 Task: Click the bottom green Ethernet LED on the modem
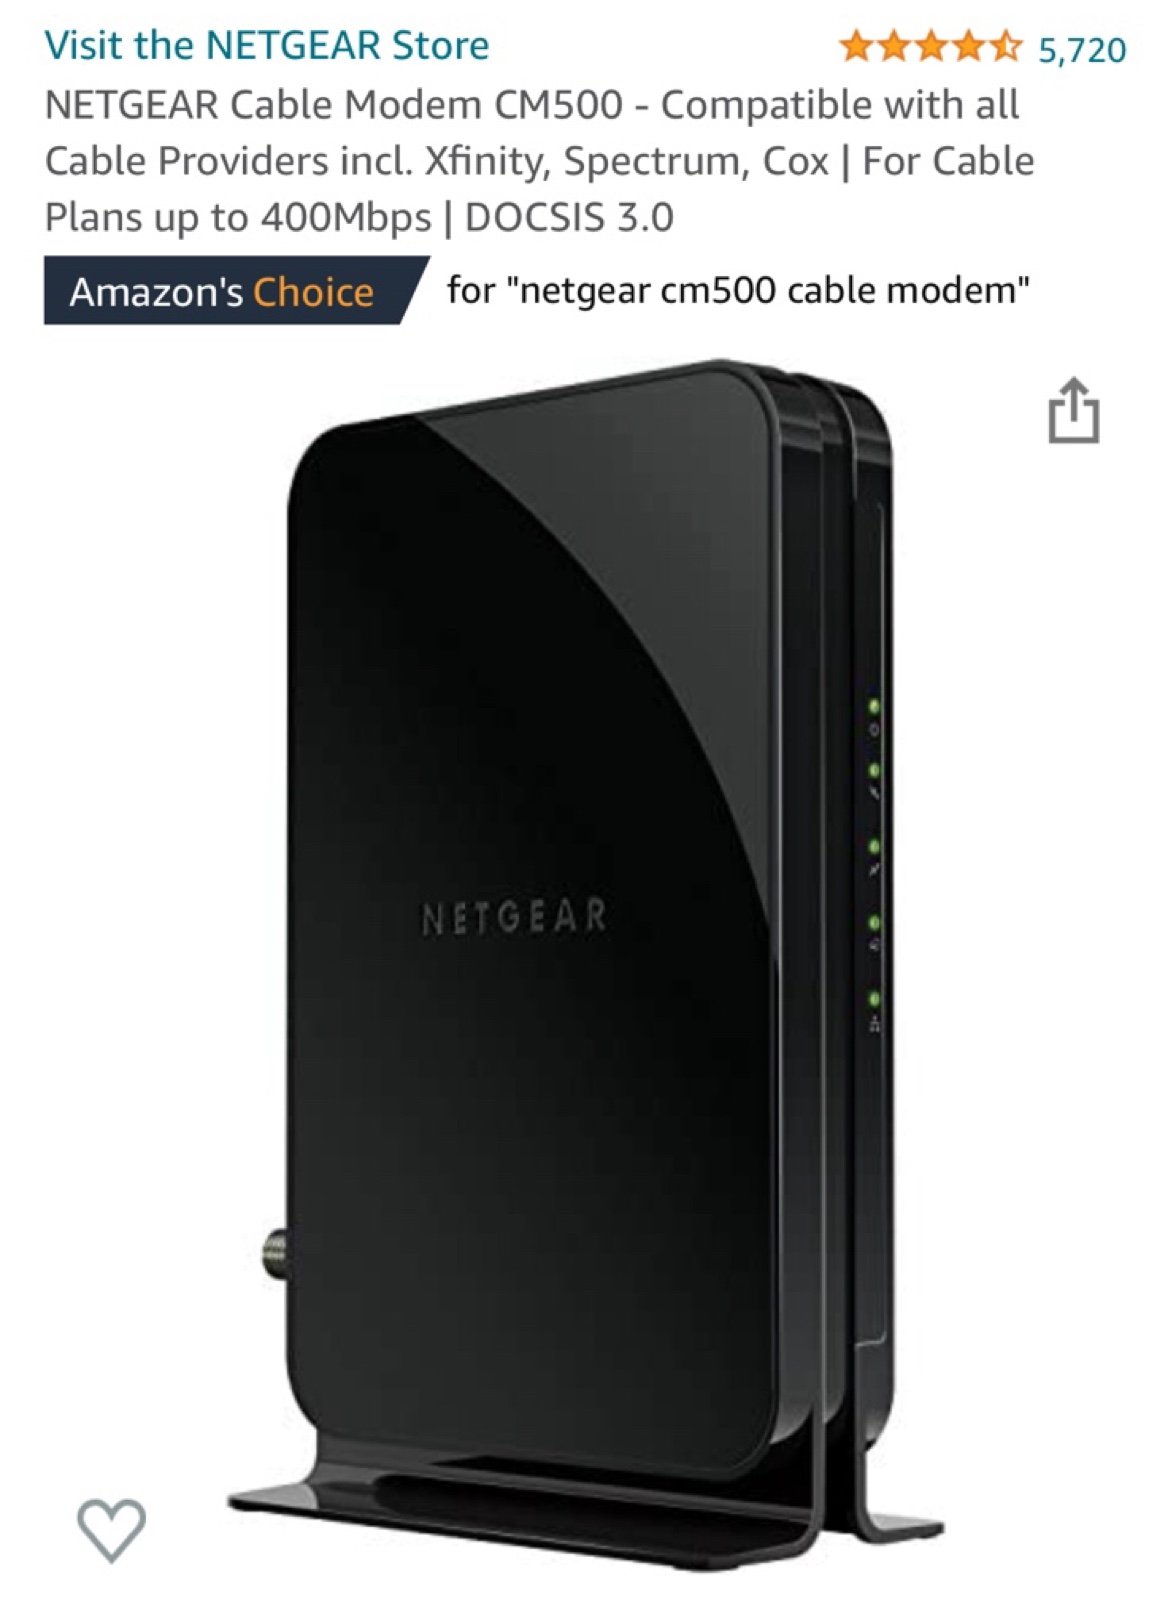(874, 999)
